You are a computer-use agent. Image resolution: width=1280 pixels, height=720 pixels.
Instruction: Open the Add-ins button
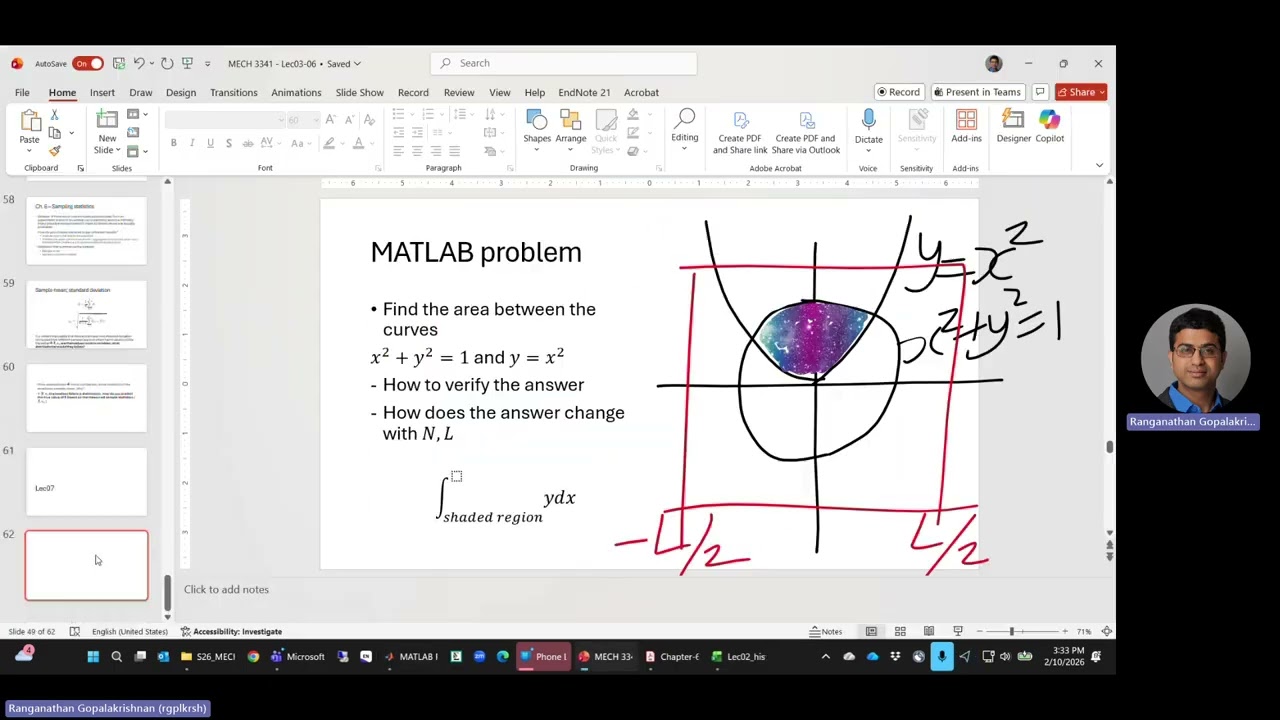[x=966, y=127]
